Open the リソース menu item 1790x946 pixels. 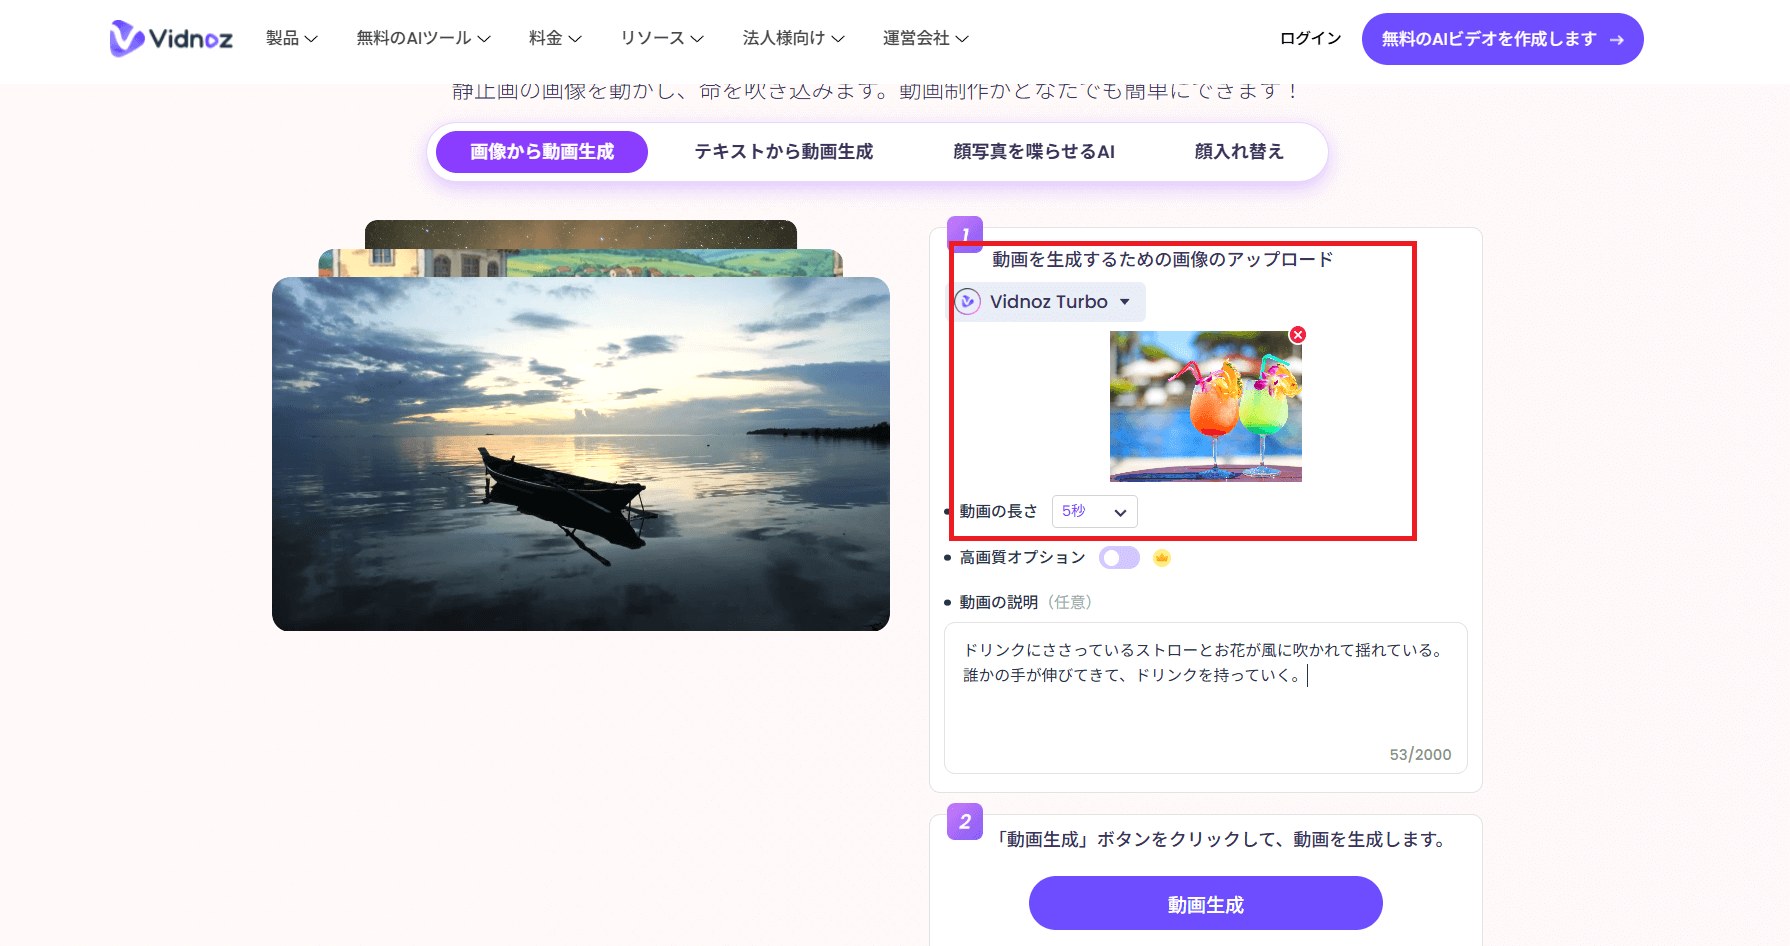tap(660, 38)
